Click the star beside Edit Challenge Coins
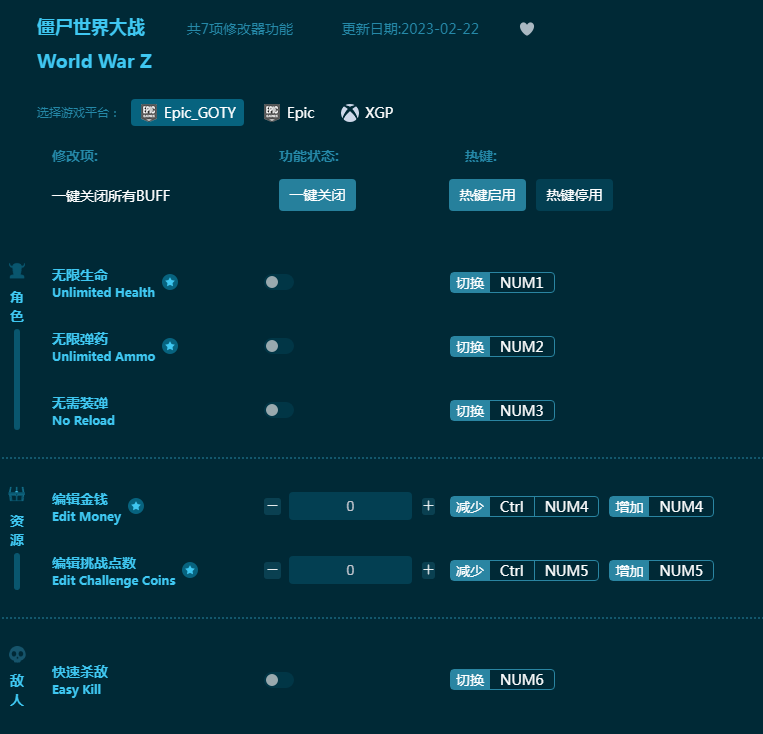Image resolution: width=763 pixels, height=734 pixels. pyautogui.click(x=190, y=570)
